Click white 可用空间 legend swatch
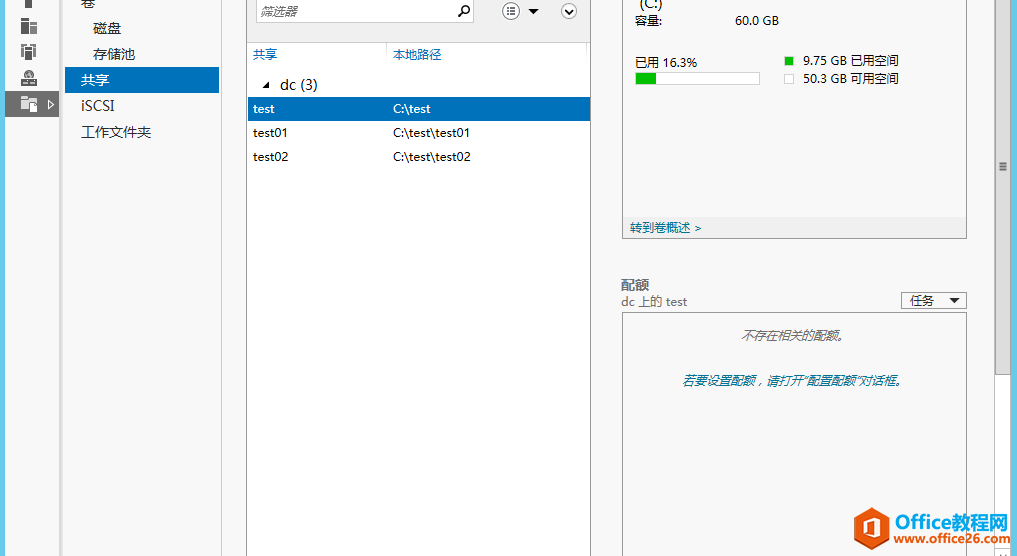Image resolution: width=1017 pixels, height=556 pixels. (789, 79)
